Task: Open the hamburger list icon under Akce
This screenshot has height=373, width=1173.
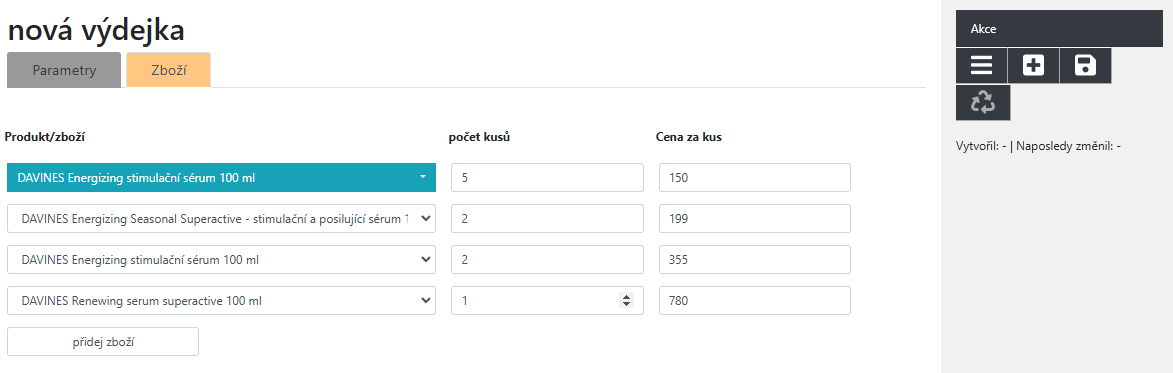Action: pyautogui.click(x=981, y=66)
